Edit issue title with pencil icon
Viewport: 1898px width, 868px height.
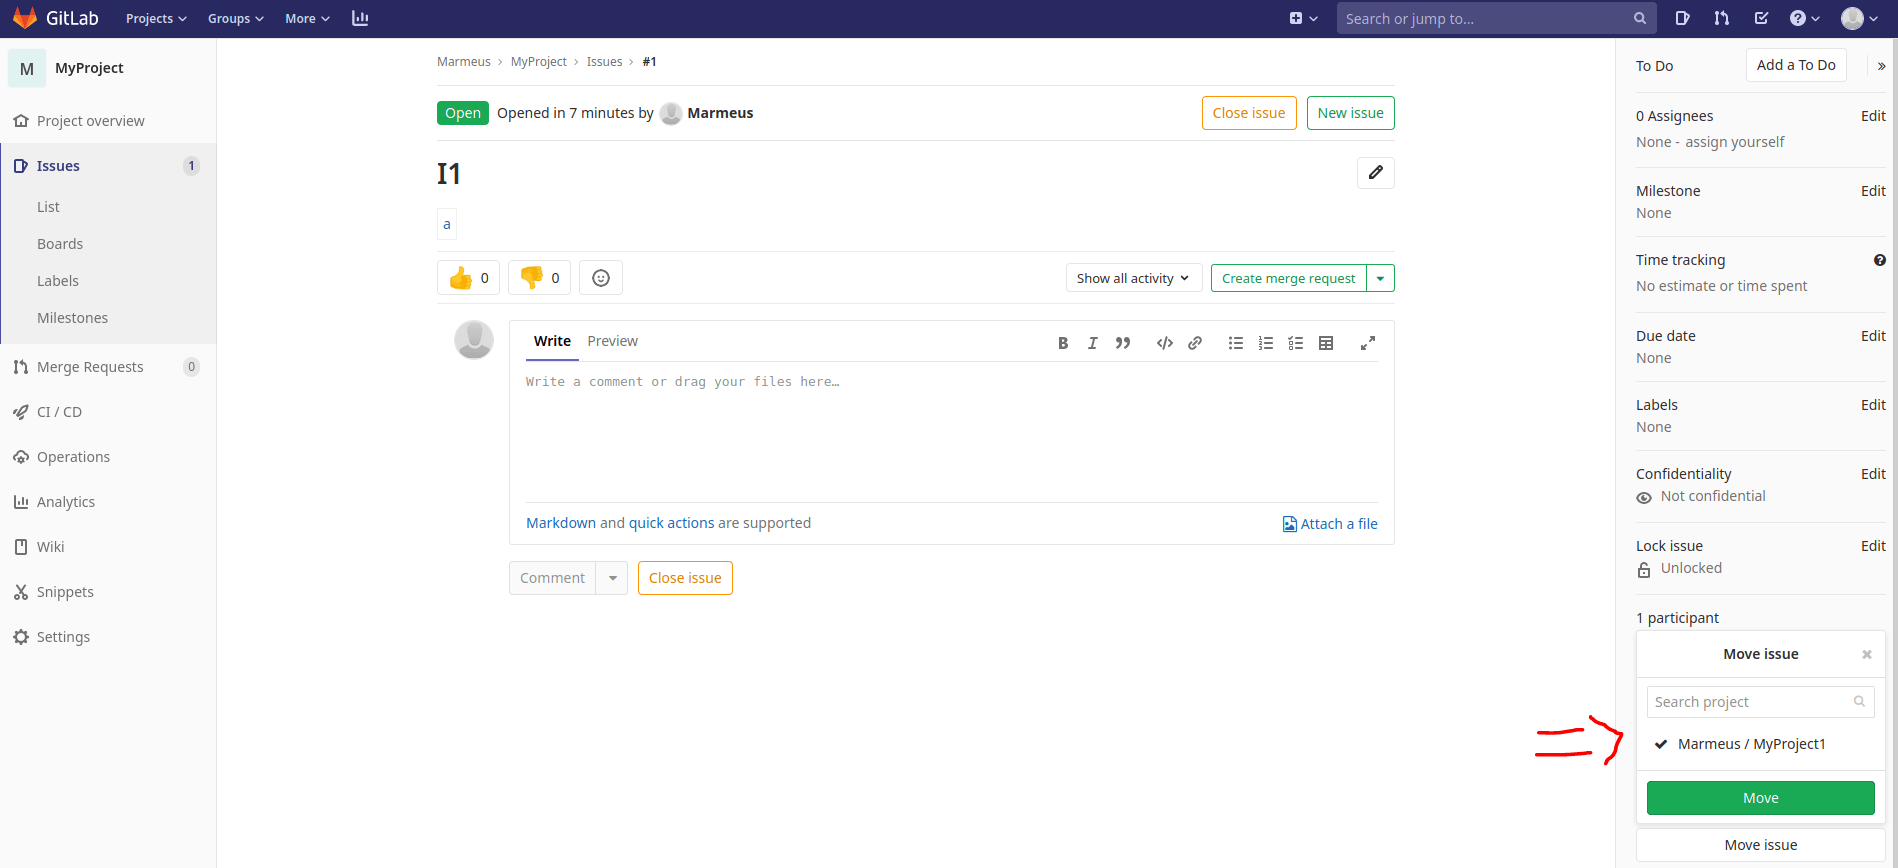1376,173
